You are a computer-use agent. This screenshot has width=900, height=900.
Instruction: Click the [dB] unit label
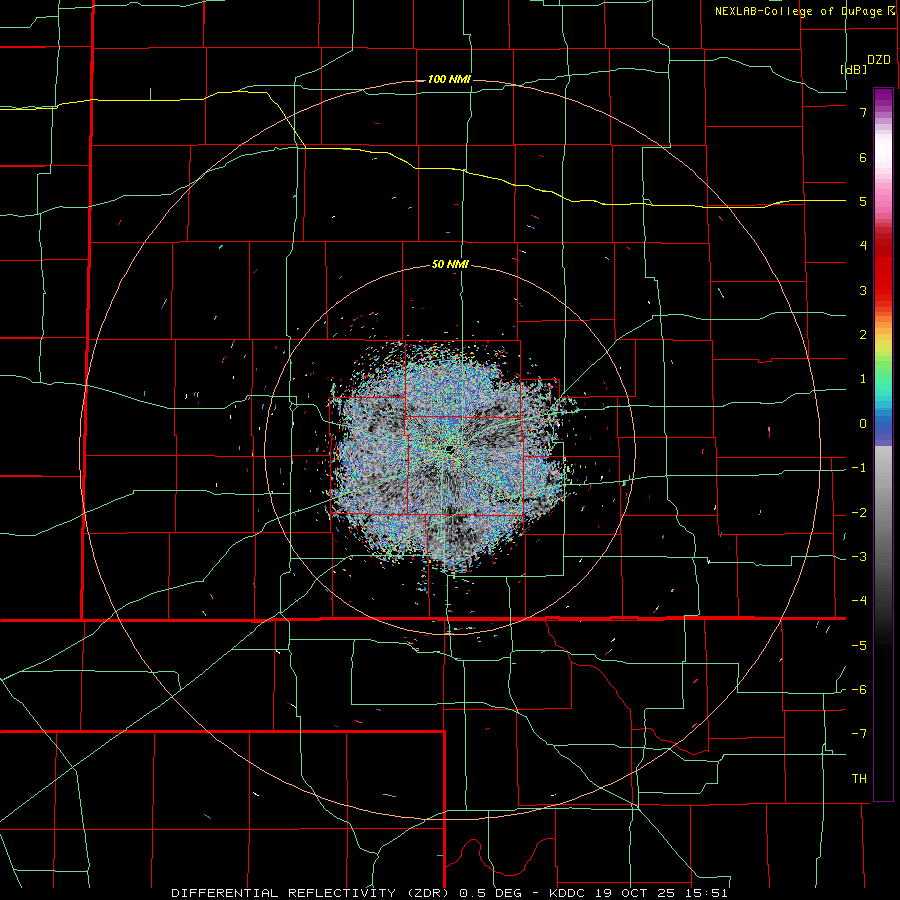(854, 69)
